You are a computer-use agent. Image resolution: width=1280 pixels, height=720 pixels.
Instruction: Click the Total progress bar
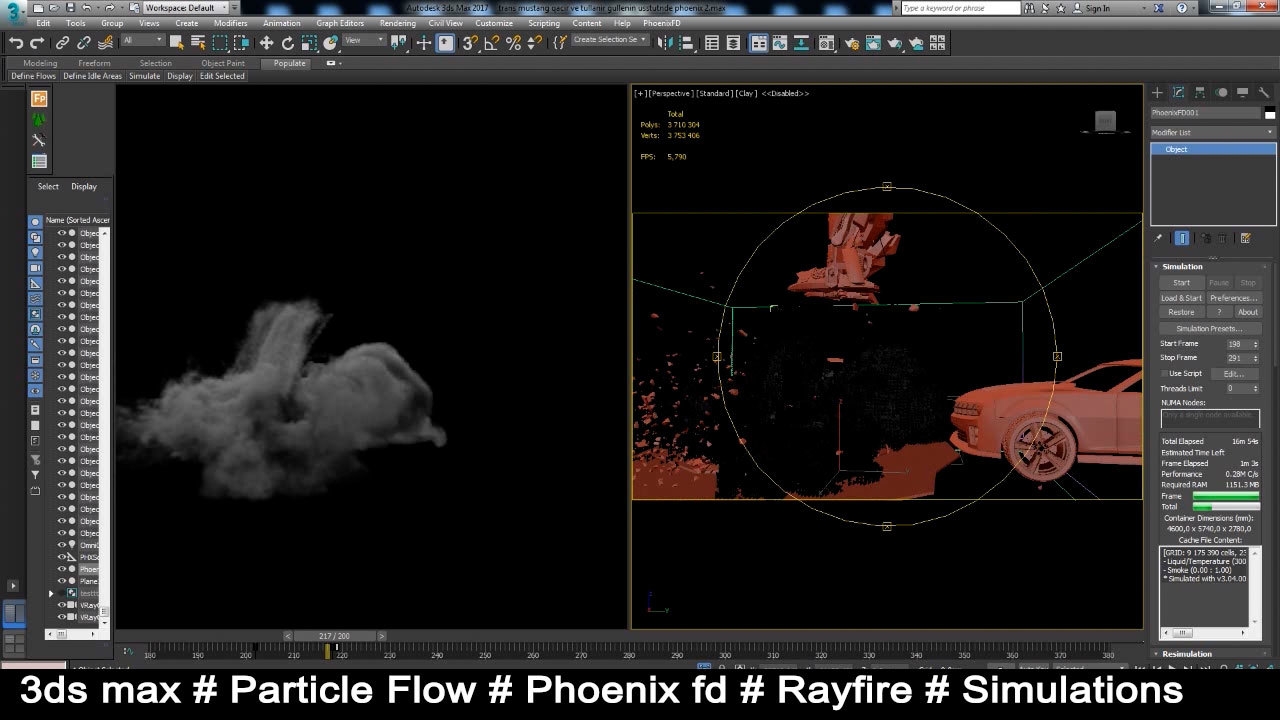click(1226, 507)
